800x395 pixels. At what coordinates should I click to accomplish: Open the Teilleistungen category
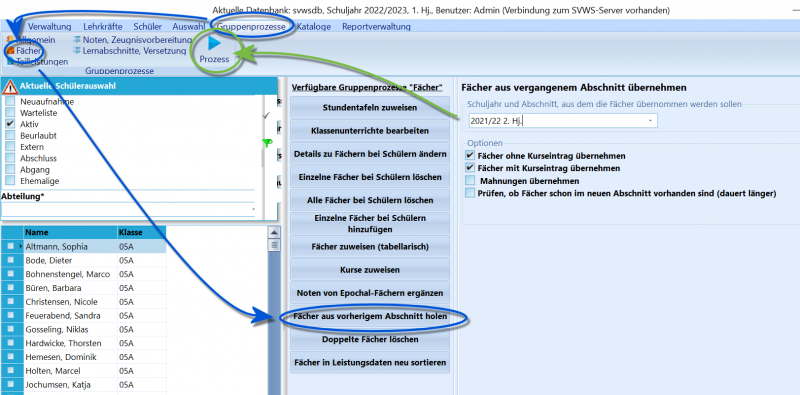coord(37,62)
